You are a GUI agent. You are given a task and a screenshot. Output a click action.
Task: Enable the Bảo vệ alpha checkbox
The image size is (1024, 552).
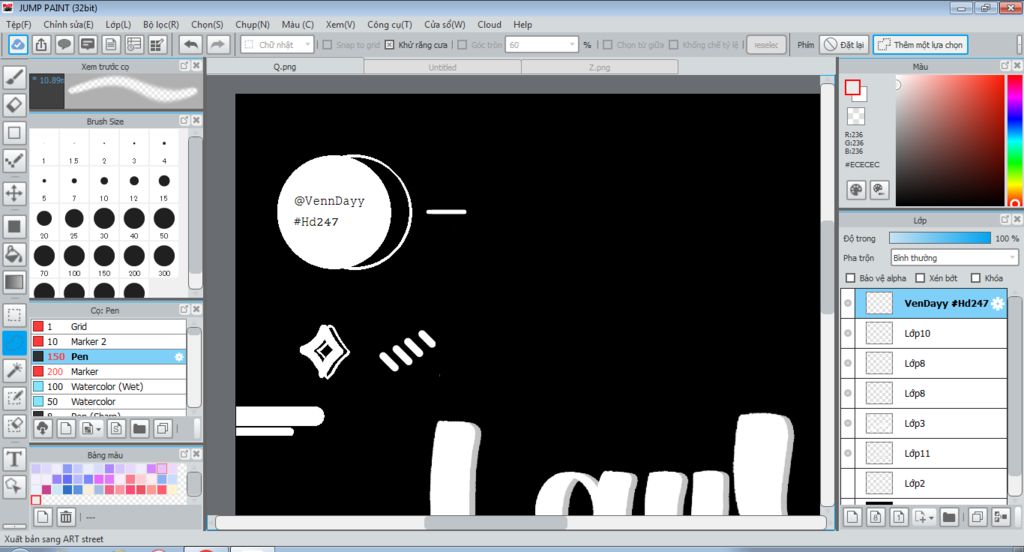click(850, 278)
